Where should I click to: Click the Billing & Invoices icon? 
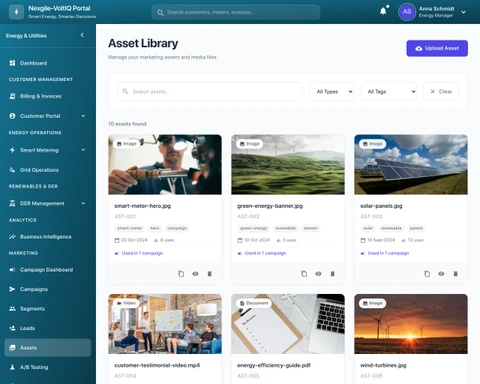12,96
